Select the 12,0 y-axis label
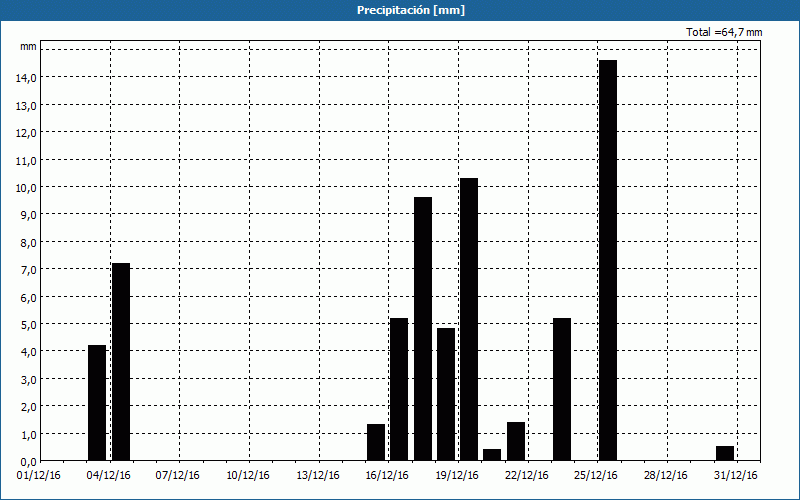Image resolution: width=800 pixels, height=500 pixels. click(26, 133)
